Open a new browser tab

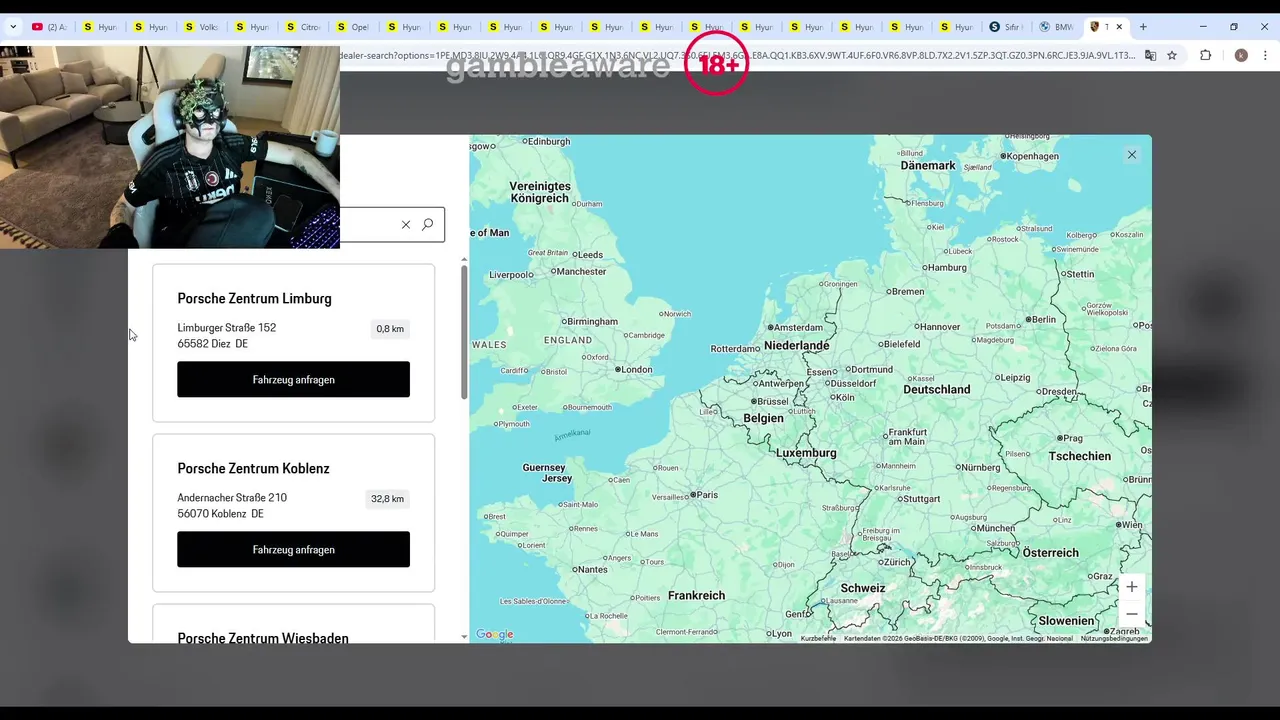pyautogui.click(x=1143, y=27)
